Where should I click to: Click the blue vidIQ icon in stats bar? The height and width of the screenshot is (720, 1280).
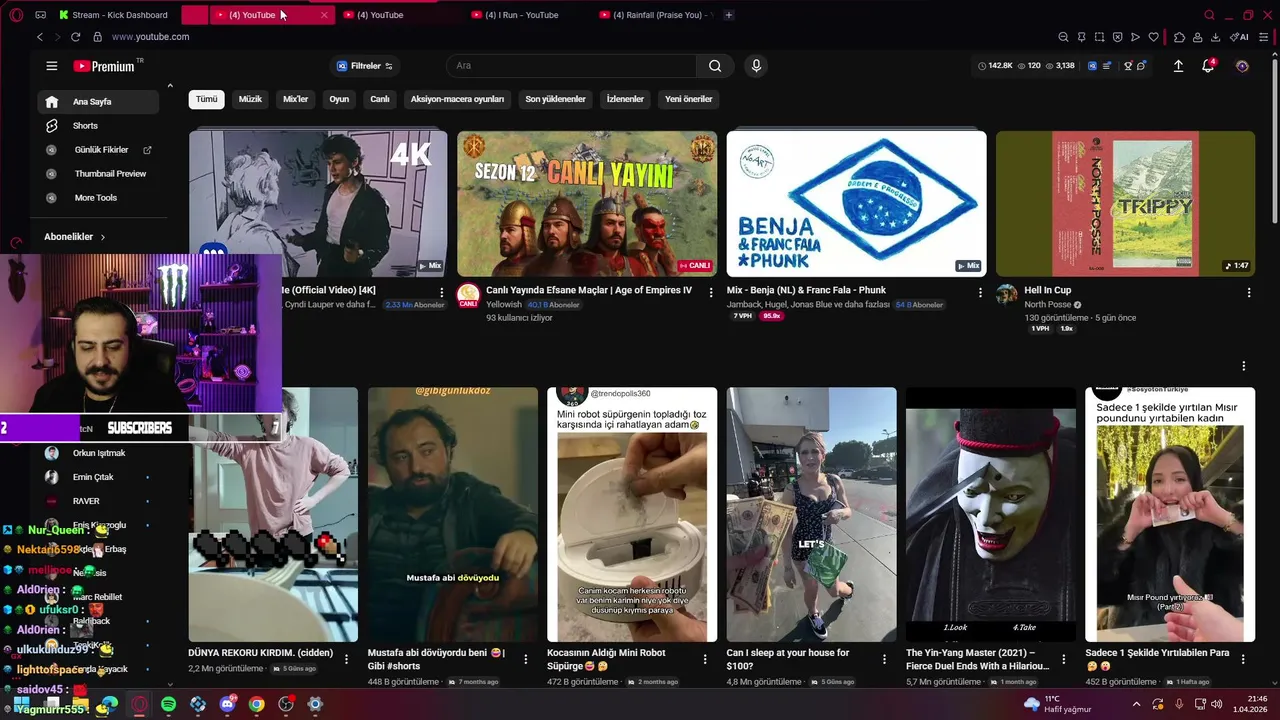1092,66
